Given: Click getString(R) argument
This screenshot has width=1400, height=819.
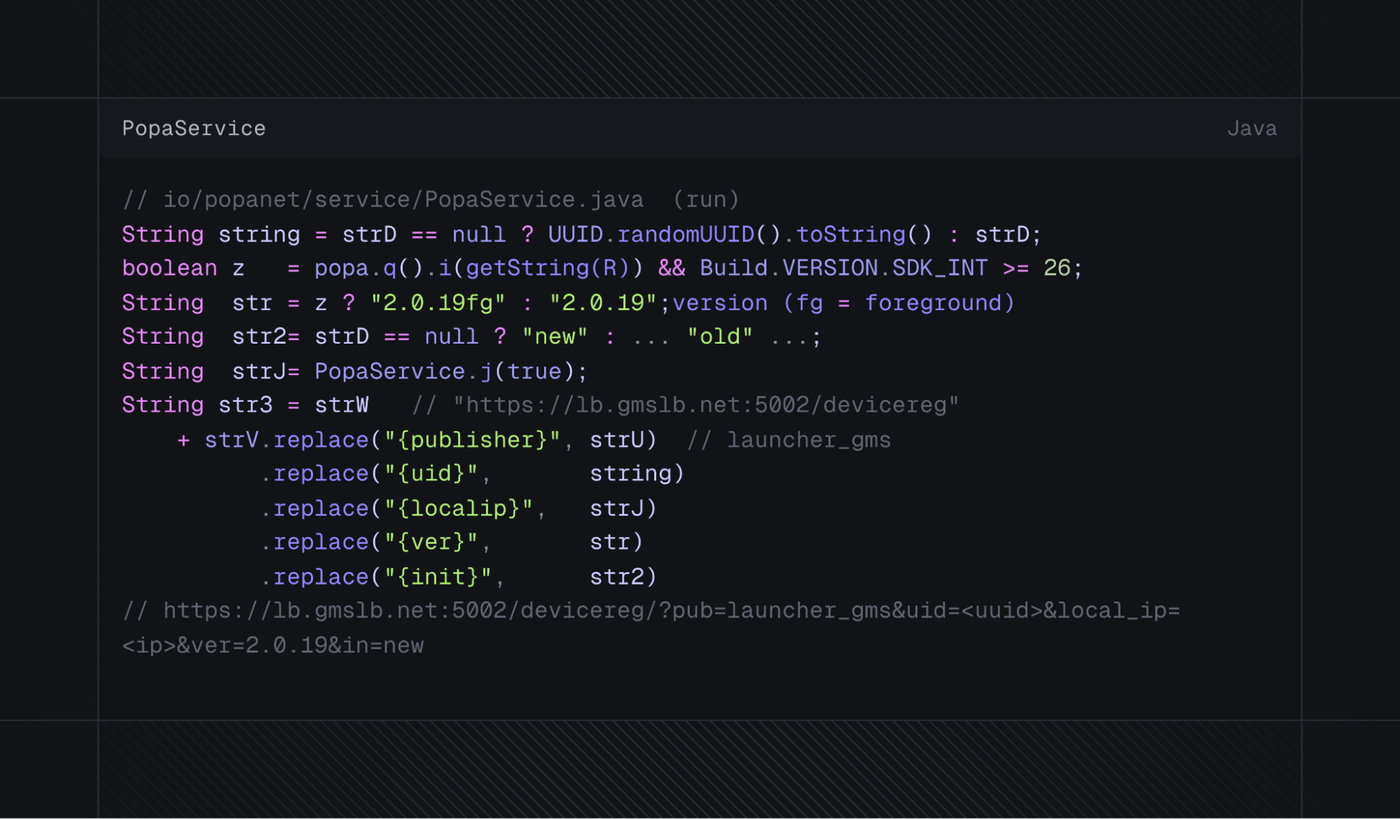Looking at the screenshot, I should 548,269.
